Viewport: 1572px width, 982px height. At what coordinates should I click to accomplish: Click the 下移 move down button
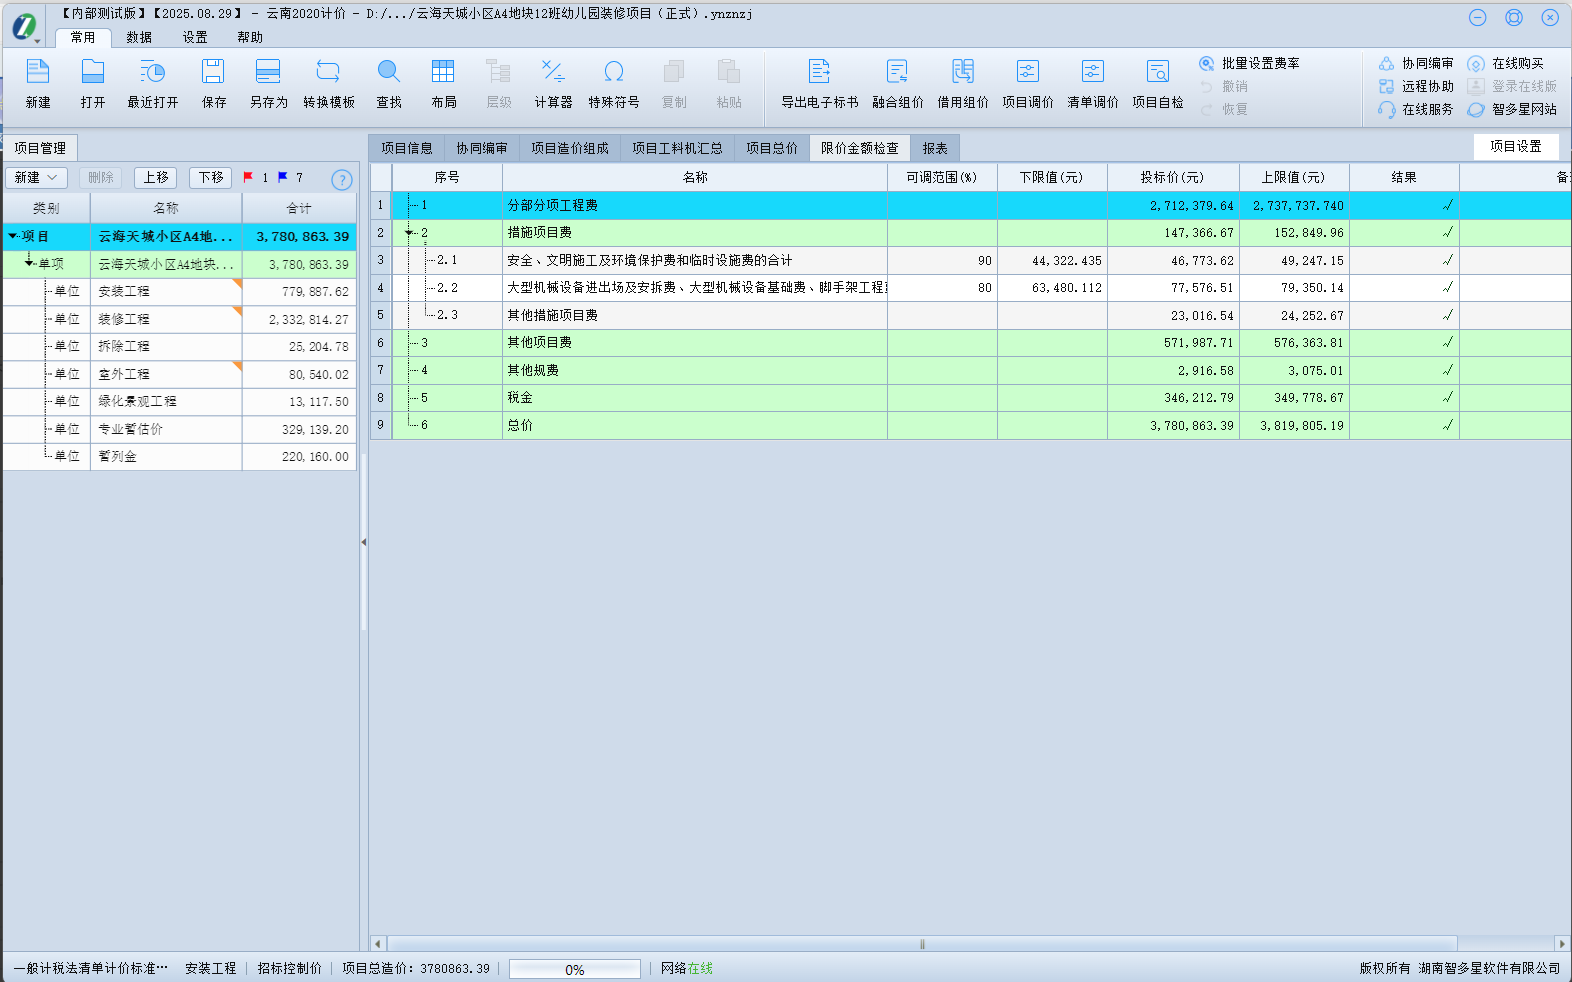(x=210, y=177)
